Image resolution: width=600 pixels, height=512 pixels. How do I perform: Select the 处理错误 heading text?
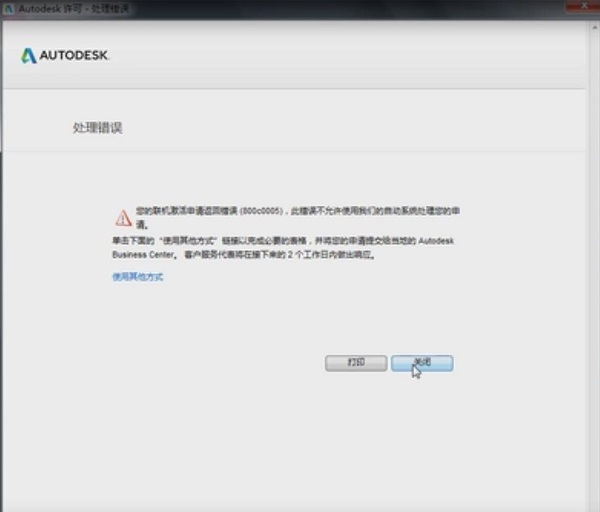(98, 127)
